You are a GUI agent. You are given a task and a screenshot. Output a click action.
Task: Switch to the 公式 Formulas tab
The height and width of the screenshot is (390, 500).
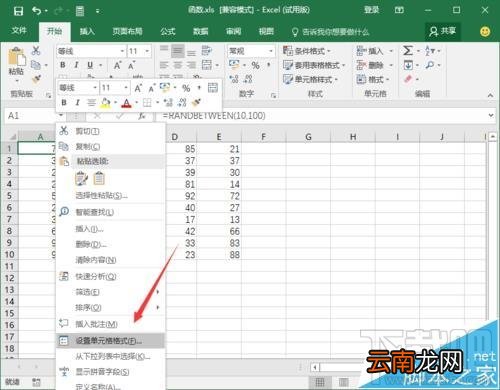point(168,31)
